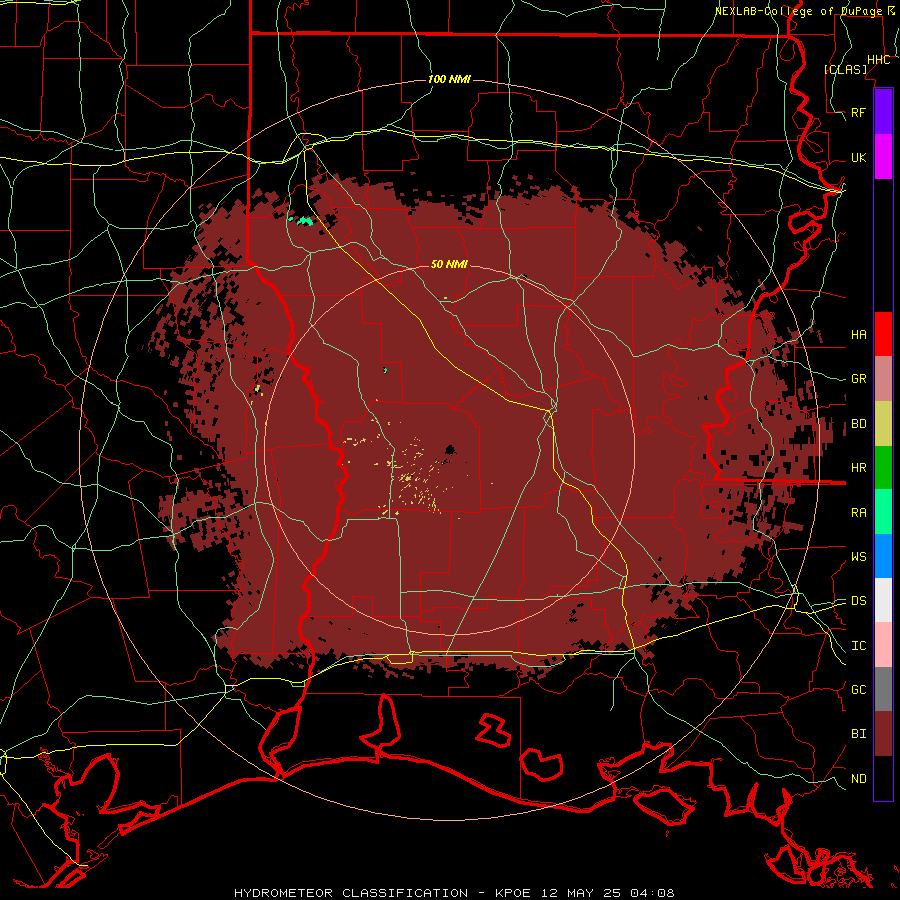This screenshot has width=900, height=900.
Task: Select the IC light pink legend swatch
Action: coord(883,645)
